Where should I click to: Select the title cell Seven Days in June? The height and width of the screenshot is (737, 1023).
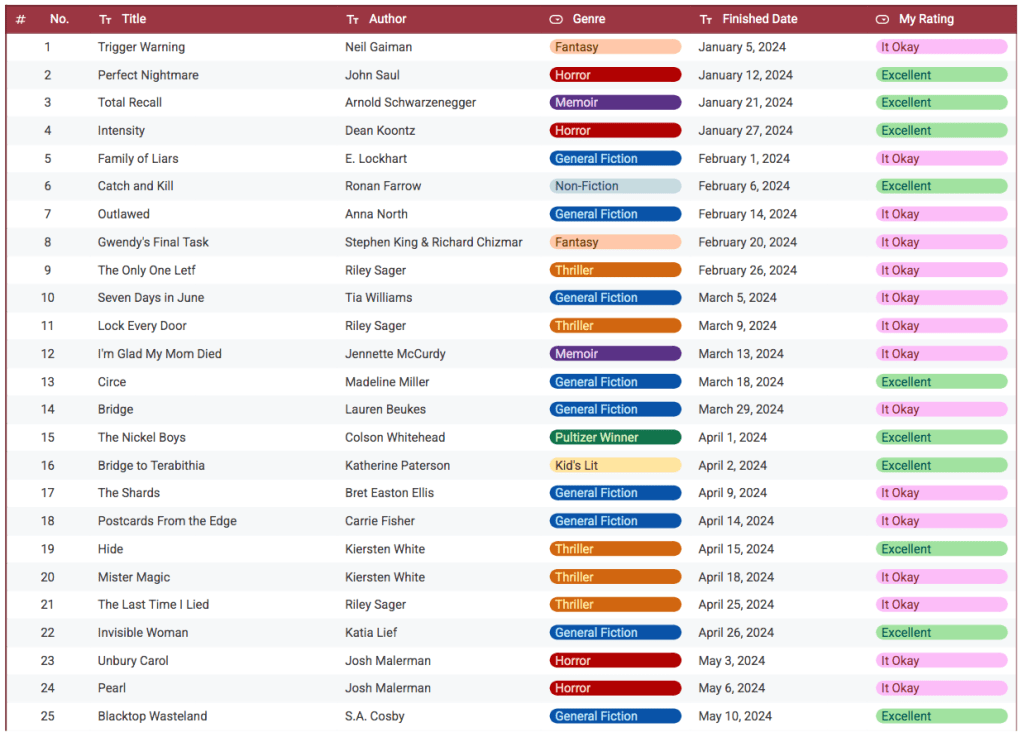click(151, 297)
